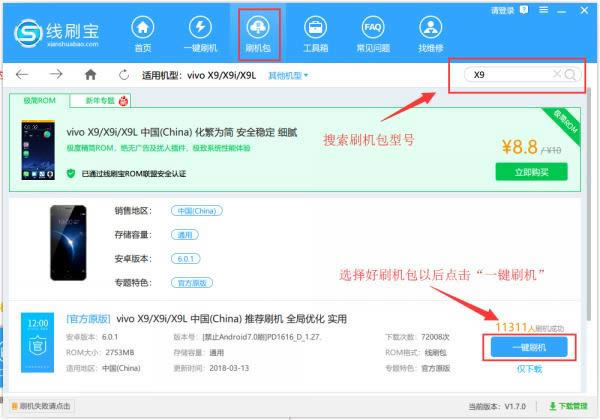Click the [官方原版] tag in the ROM title
Image resolution: width=600 pixels, height=420 pixels.
(88, 319)
